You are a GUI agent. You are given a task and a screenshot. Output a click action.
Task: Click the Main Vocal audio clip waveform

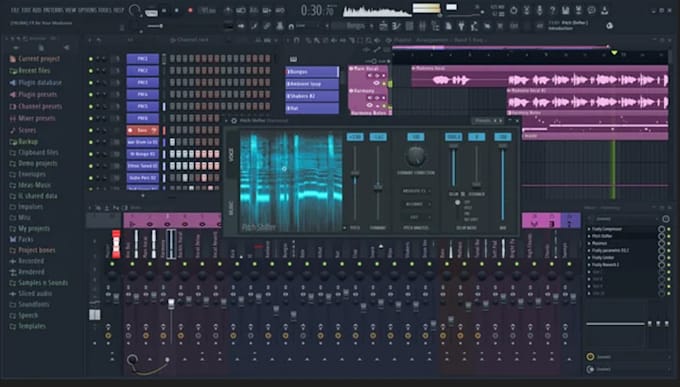[540, 80]
